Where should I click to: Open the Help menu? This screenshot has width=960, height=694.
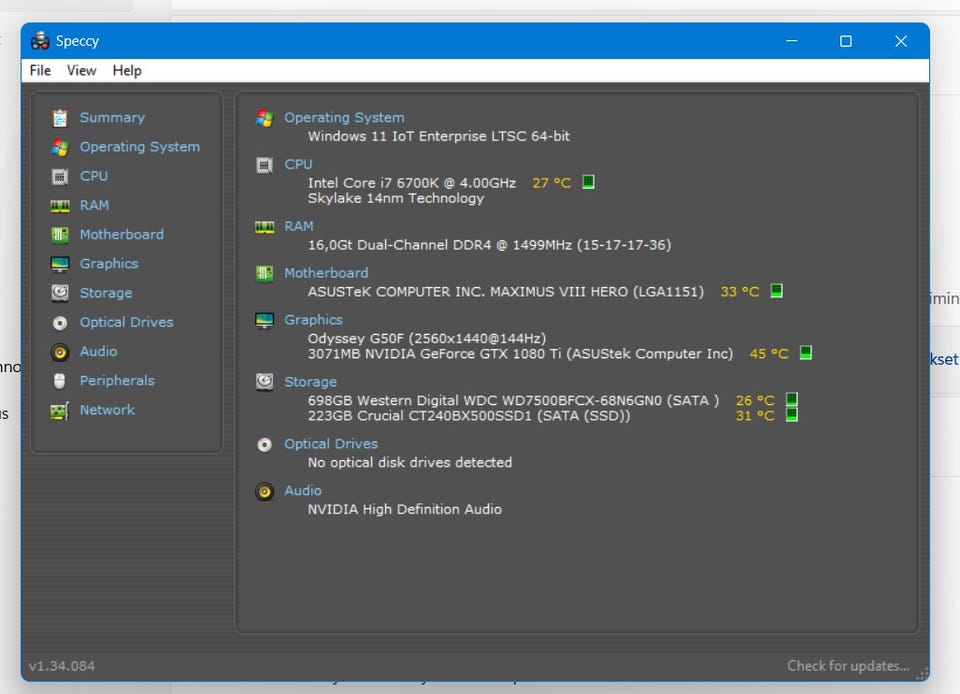pos(127,70)
